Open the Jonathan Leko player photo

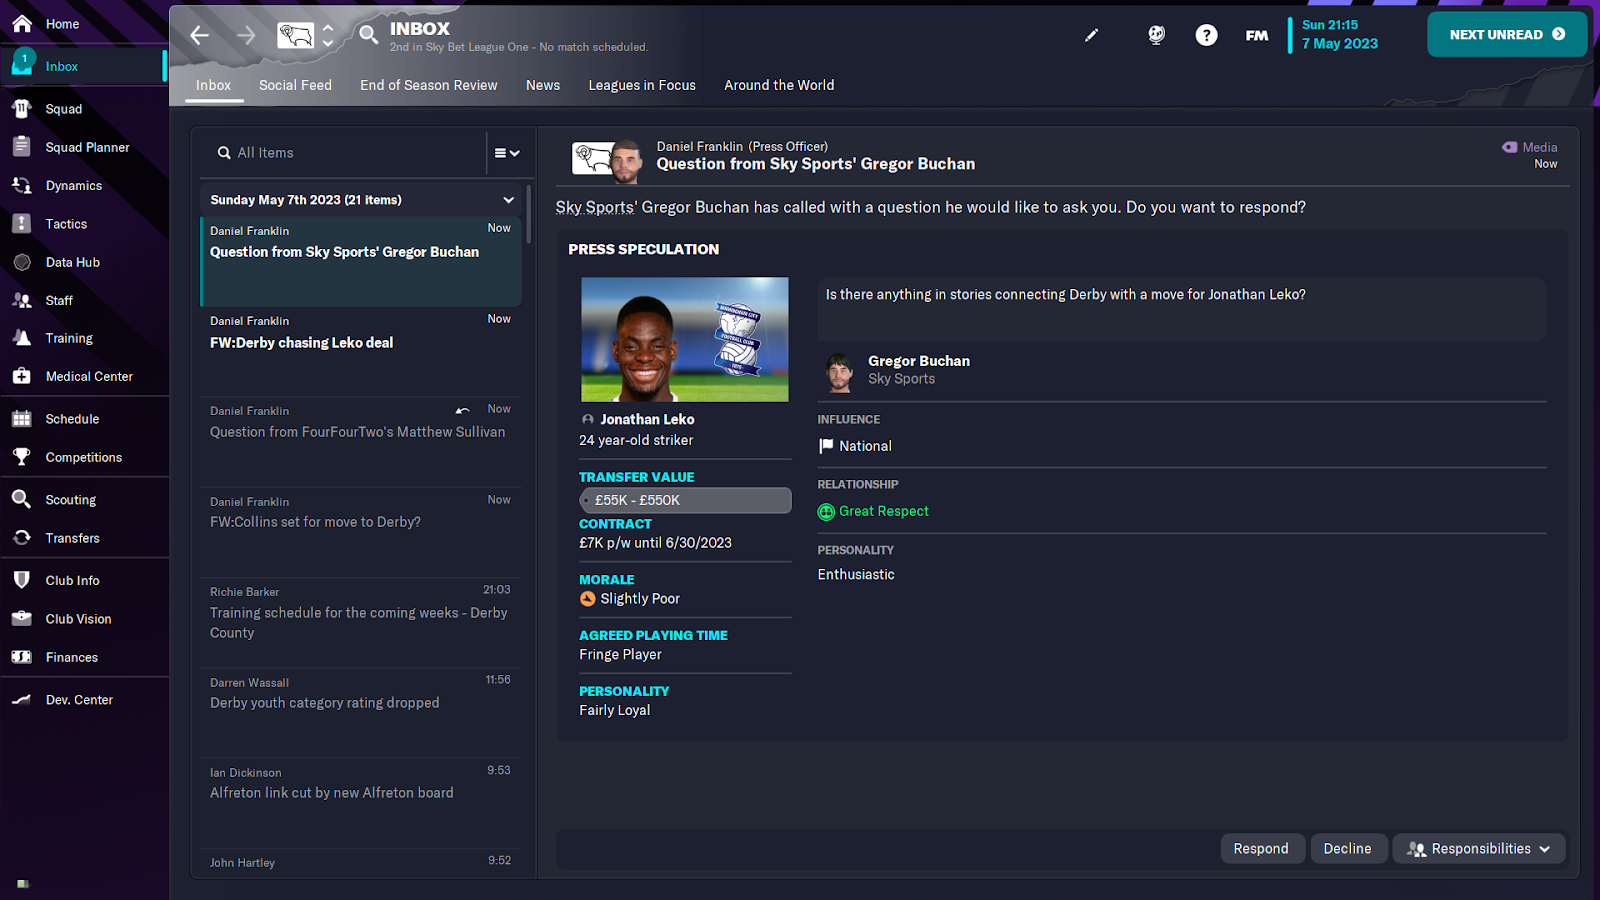pos(685,339)
